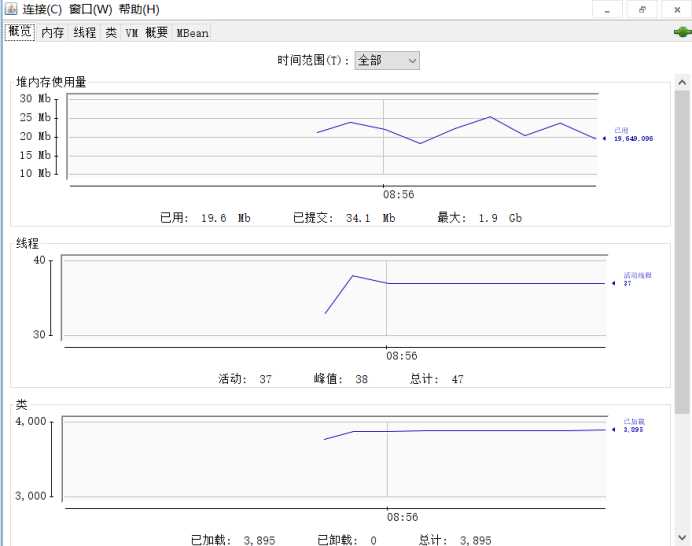Viewport: 692px width, 546px height.
Task: Click the 08:56 label under class chart
Action: click(402, 517)
